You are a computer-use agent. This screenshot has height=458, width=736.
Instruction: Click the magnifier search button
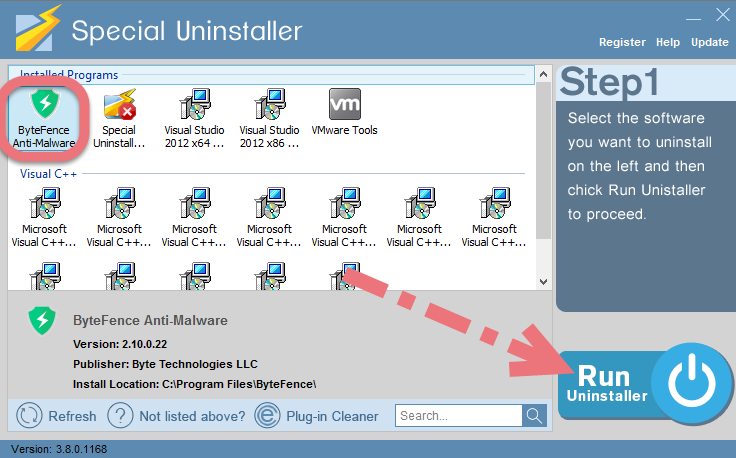(x=534, y=416)
